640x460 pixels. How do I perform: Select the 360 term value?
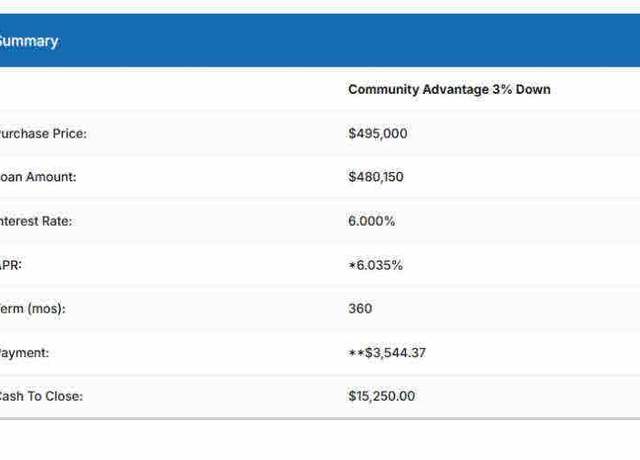(x=360, y=309)
